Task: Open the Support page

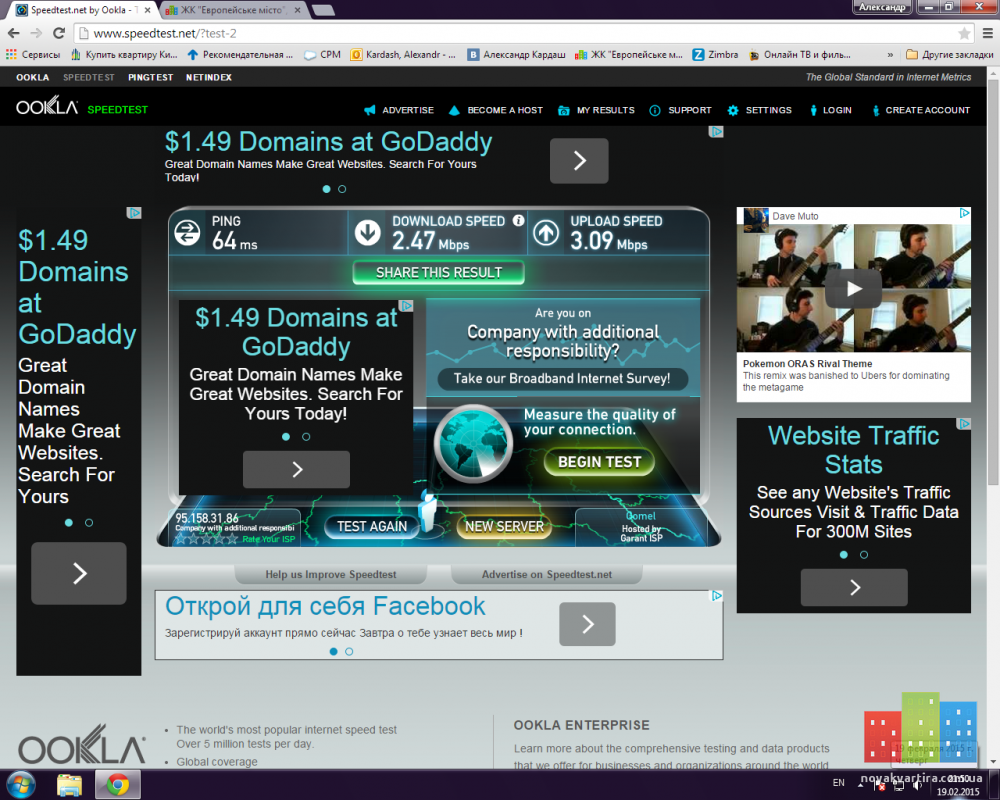Action: click(680, 110)
